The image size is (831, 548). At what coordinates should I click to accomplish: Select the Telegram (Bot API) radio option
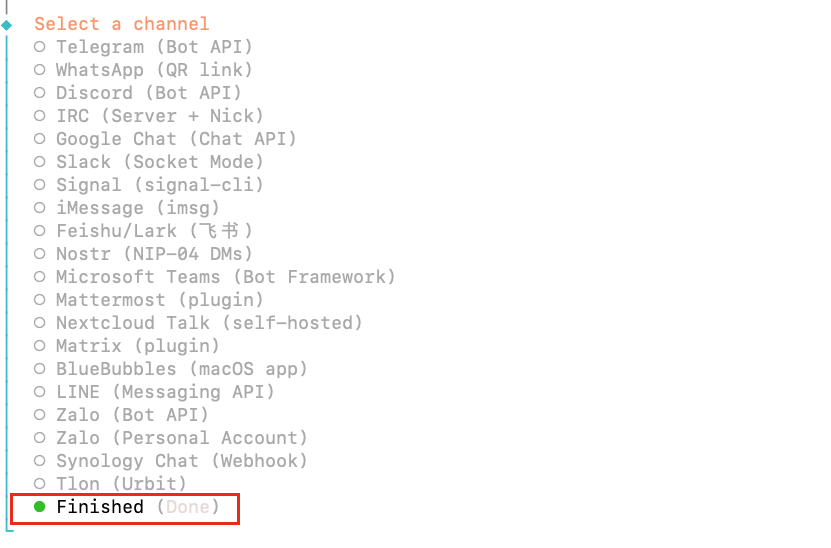tap(154, 47)
